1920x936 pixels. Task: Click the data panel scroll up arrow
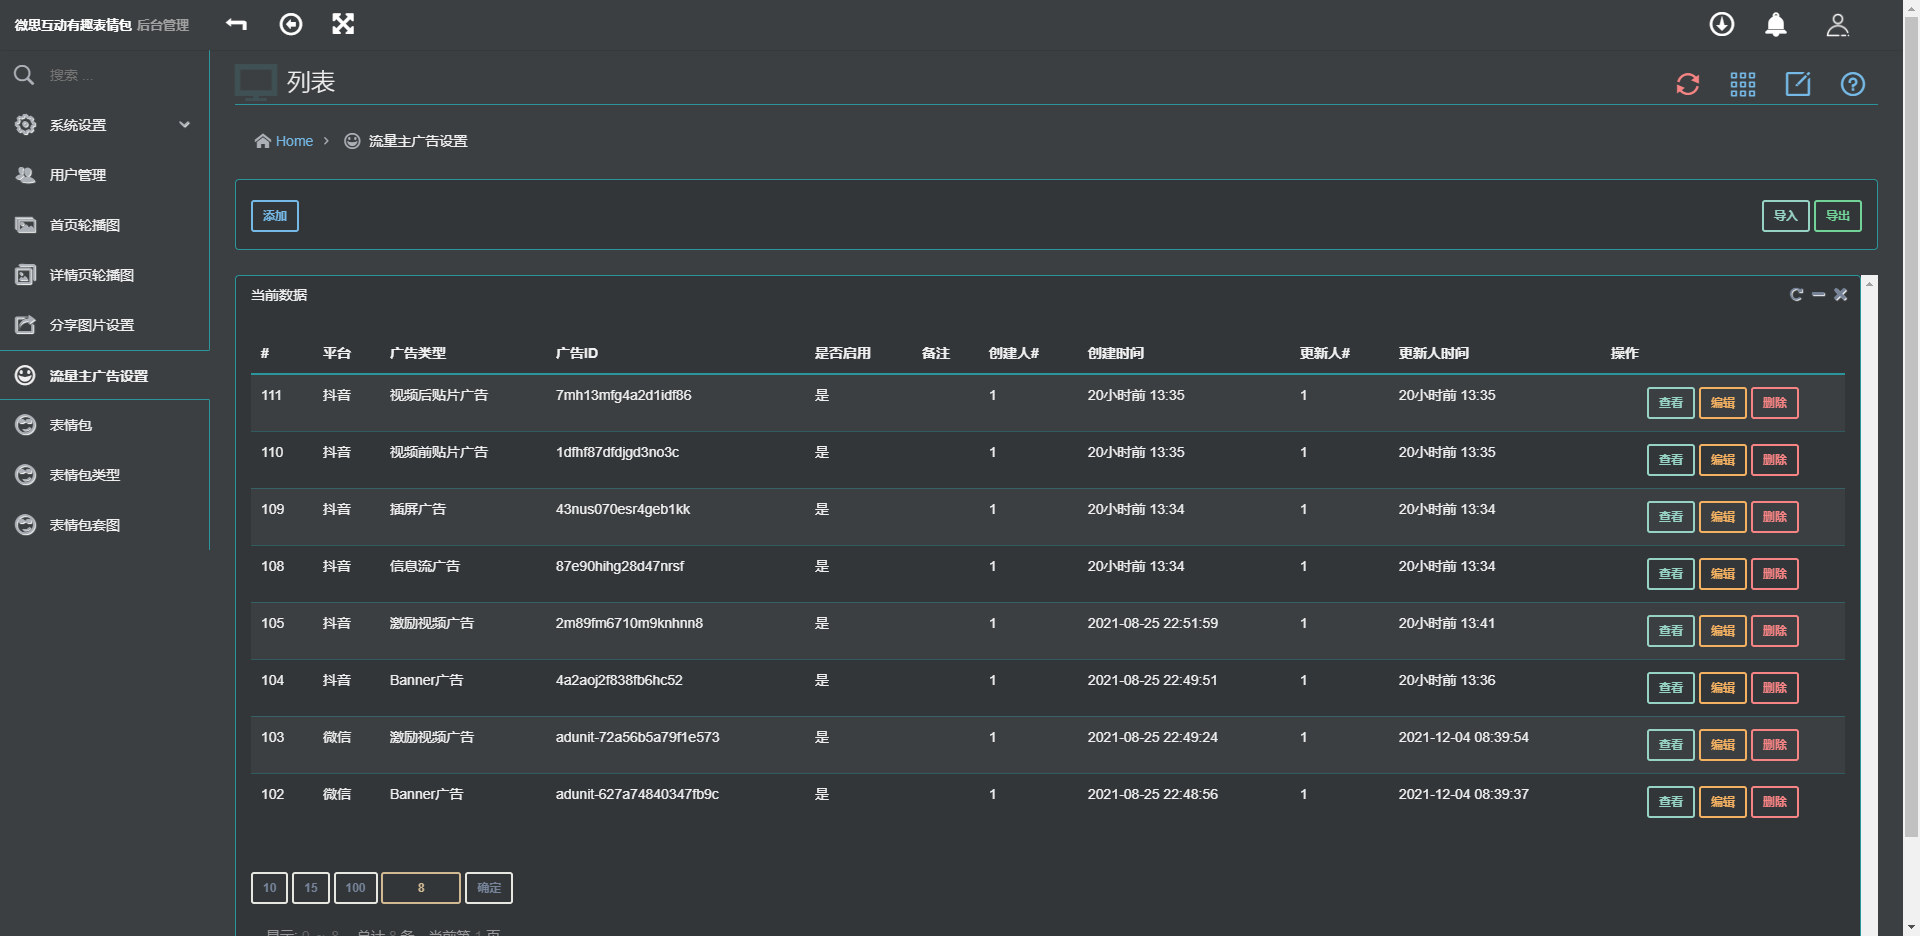(x=1869, y=285)
